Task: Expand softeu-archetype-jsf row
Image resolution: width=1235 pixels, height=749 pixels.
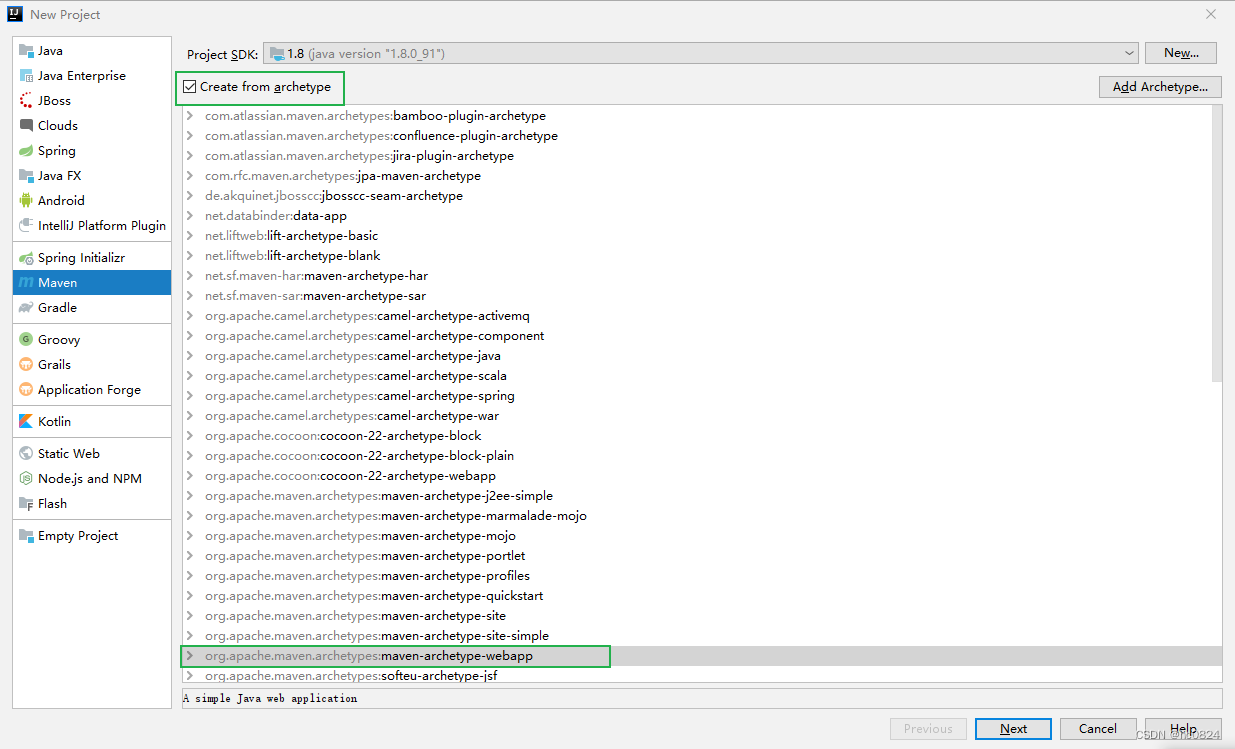Action: coord(189,676)
